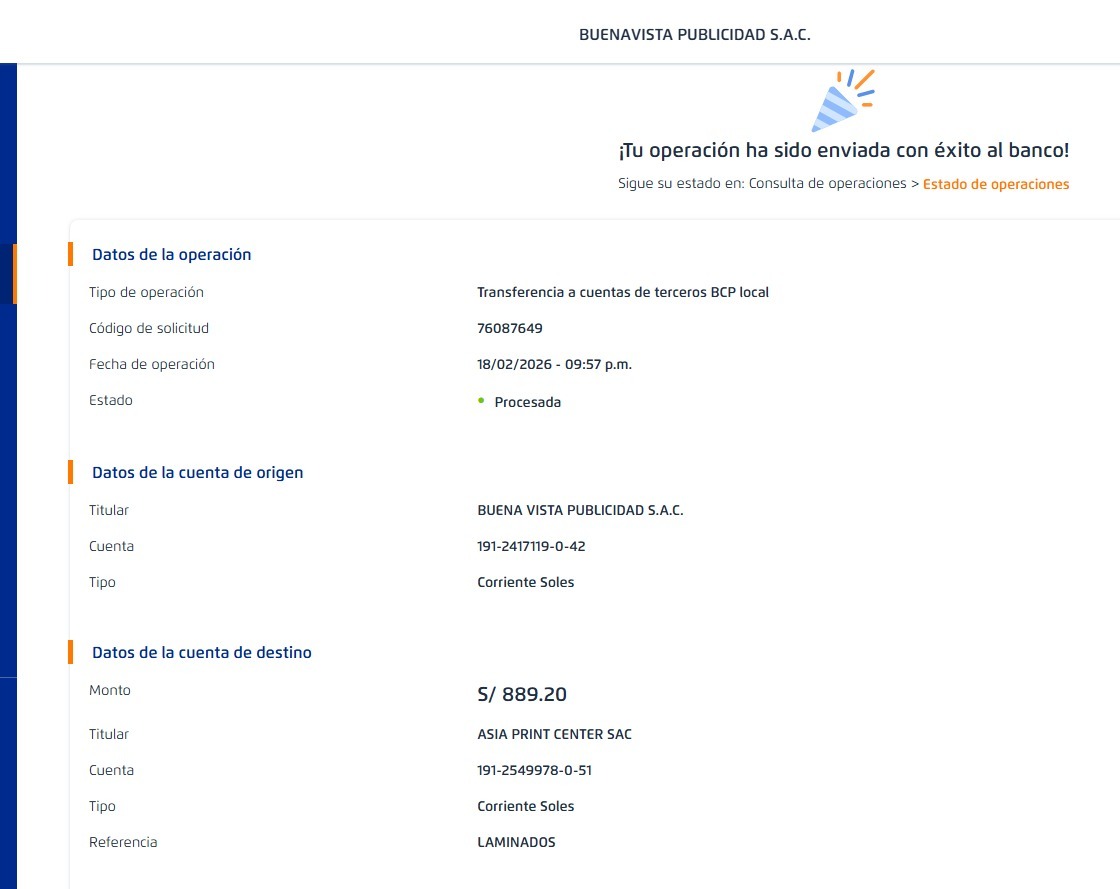
Task: Click the Datos de la cuenta de origen heading
Action: pos(197,472)
